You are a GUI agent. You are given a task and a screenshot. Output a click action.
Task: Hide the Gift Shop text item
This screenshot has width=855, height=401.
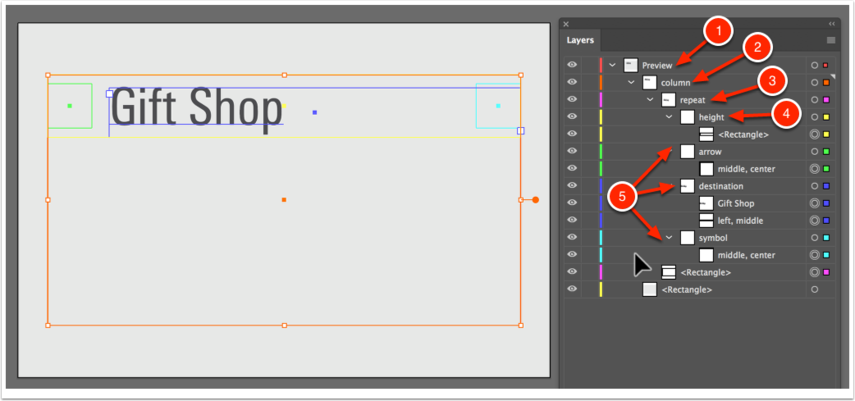tap(571, 203)
